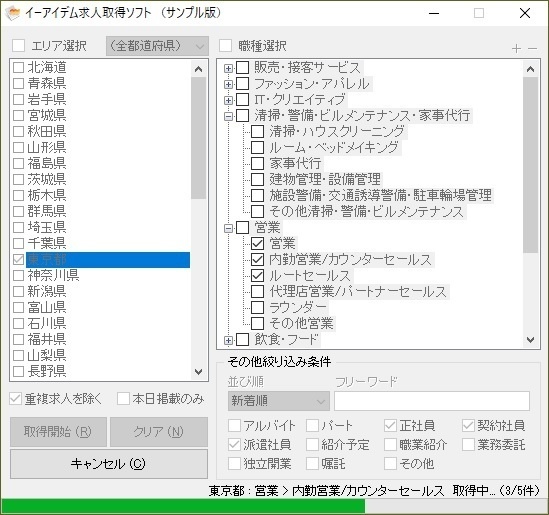Check the その他営業 checkbox

pos(258,323)
